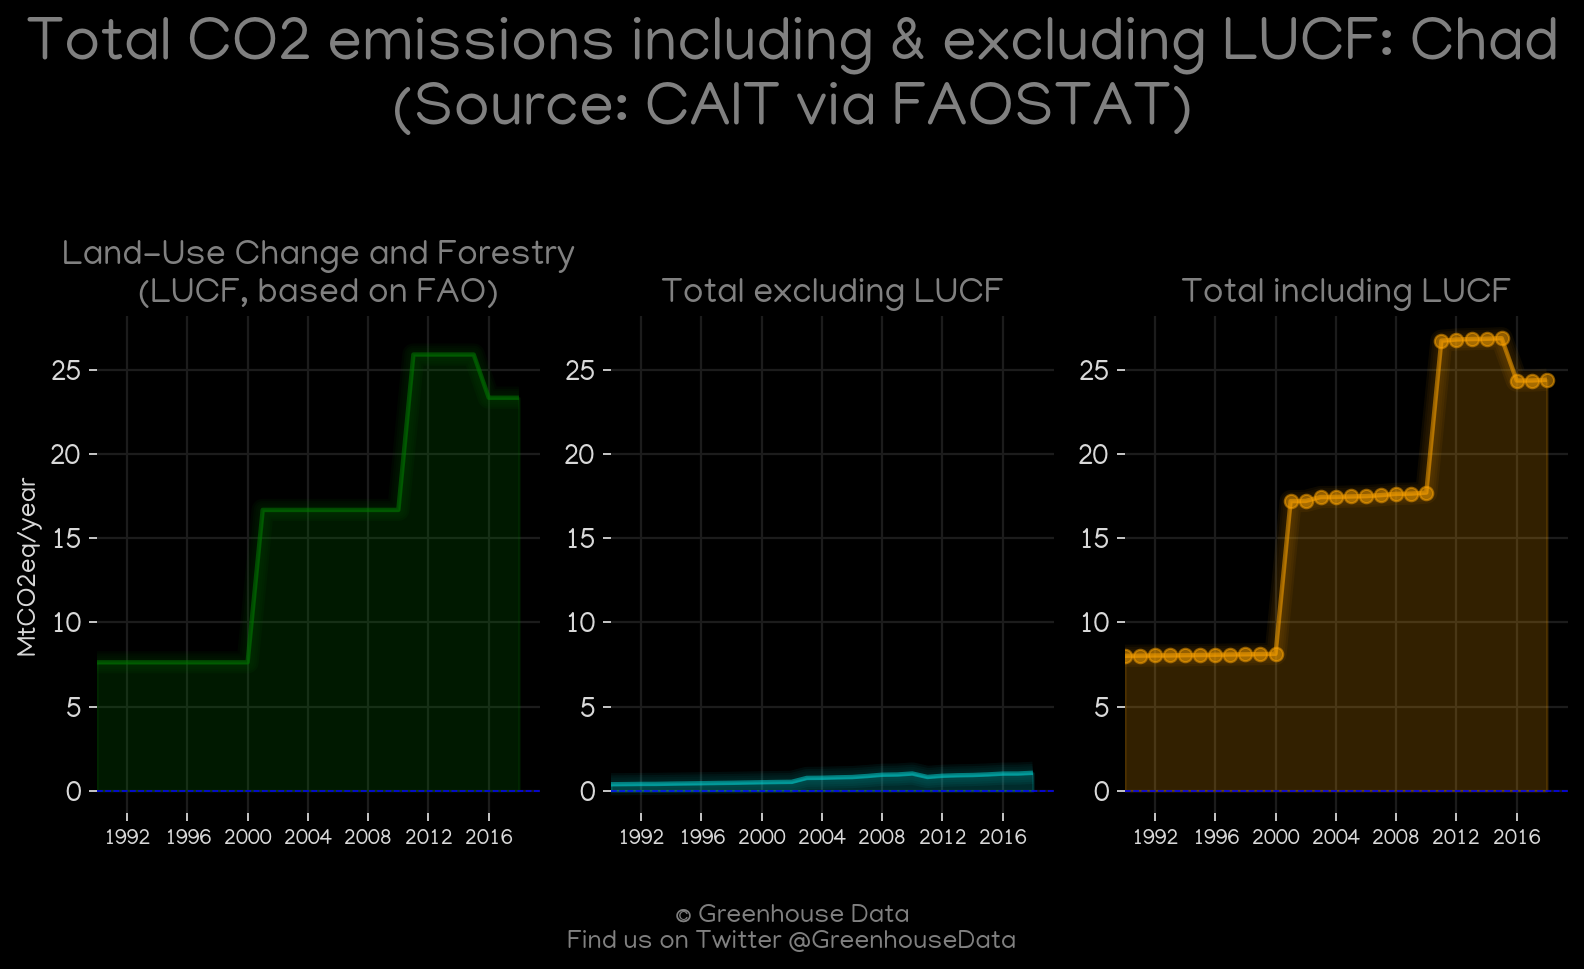The height and width of the screenshot is (969, 1584).
Task: Click the '25' y-tick in the Total excluding LUCF chart
Action: [x=579, y=371]
